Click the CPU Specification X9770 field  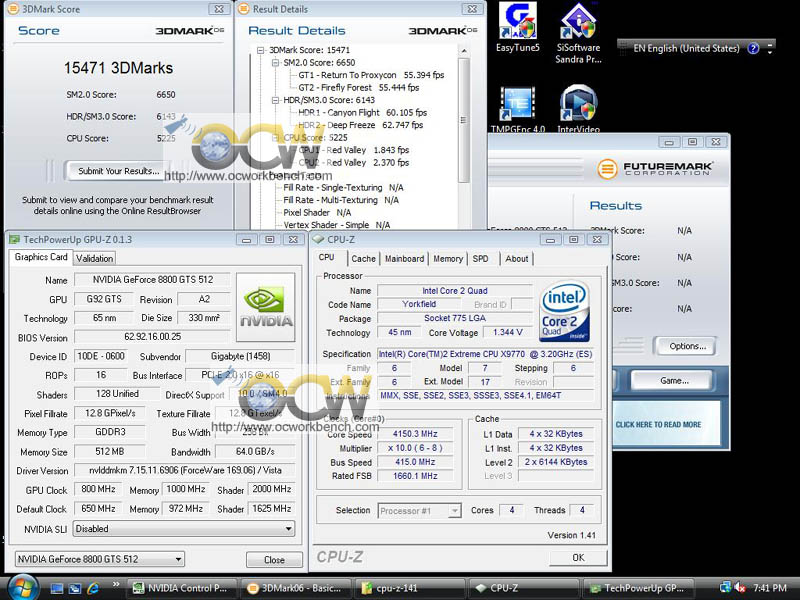pos(485,354)
